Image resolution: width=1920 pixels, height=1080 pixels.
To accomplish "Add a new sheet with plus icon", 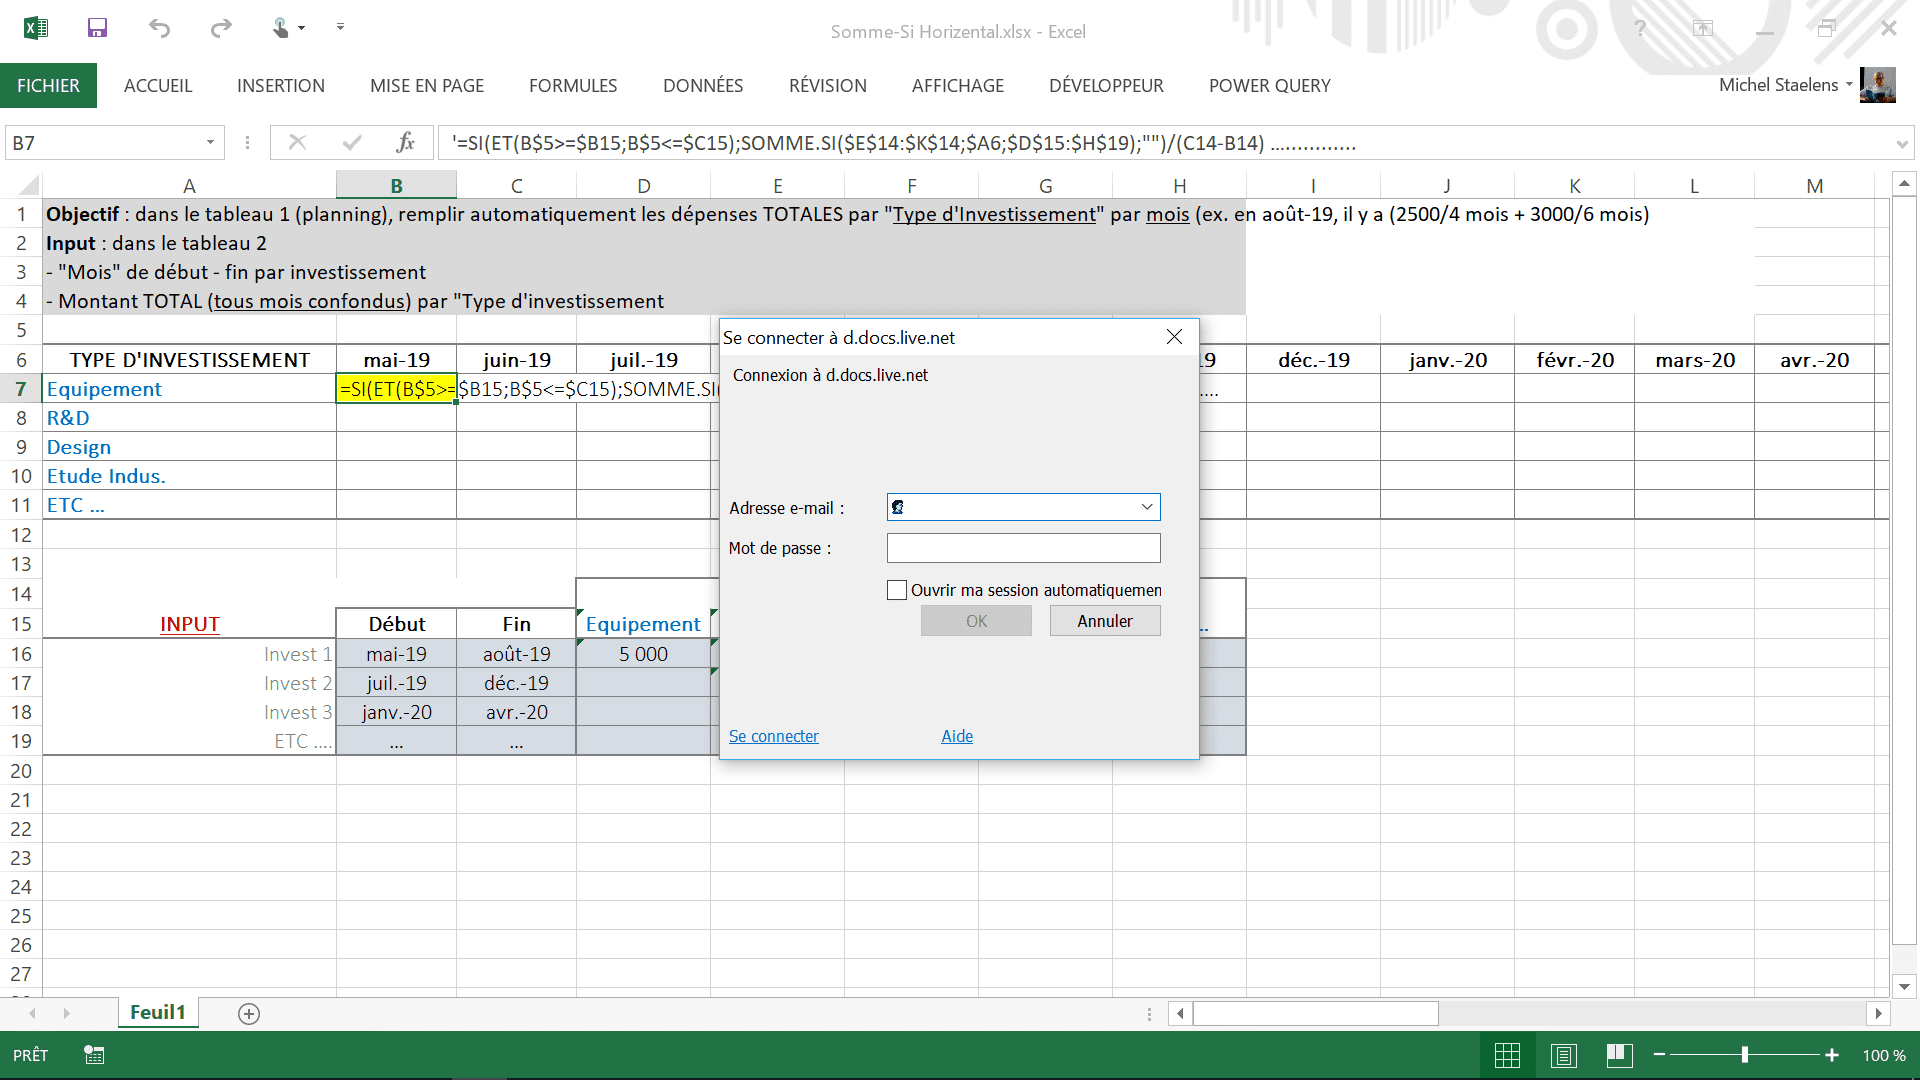I will pyautogui.click(x=249, y=1014).
